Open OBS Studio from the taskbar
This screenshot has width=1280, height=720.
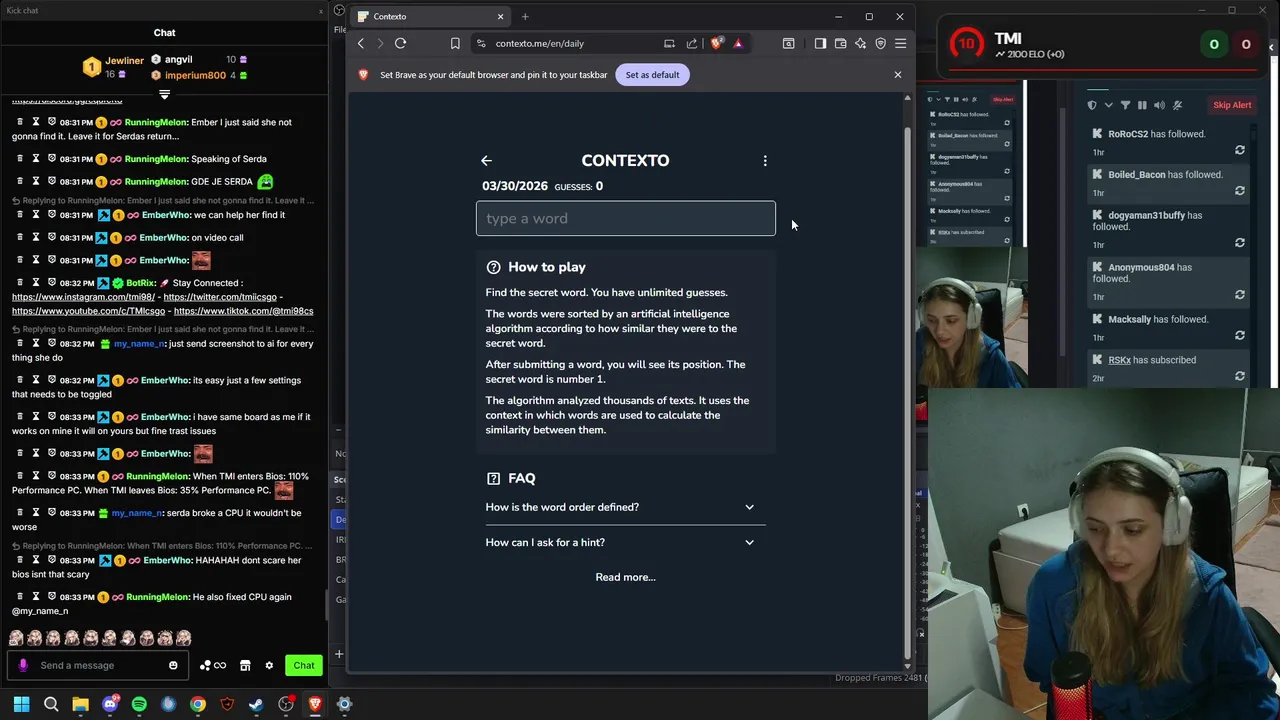(286, 704)
